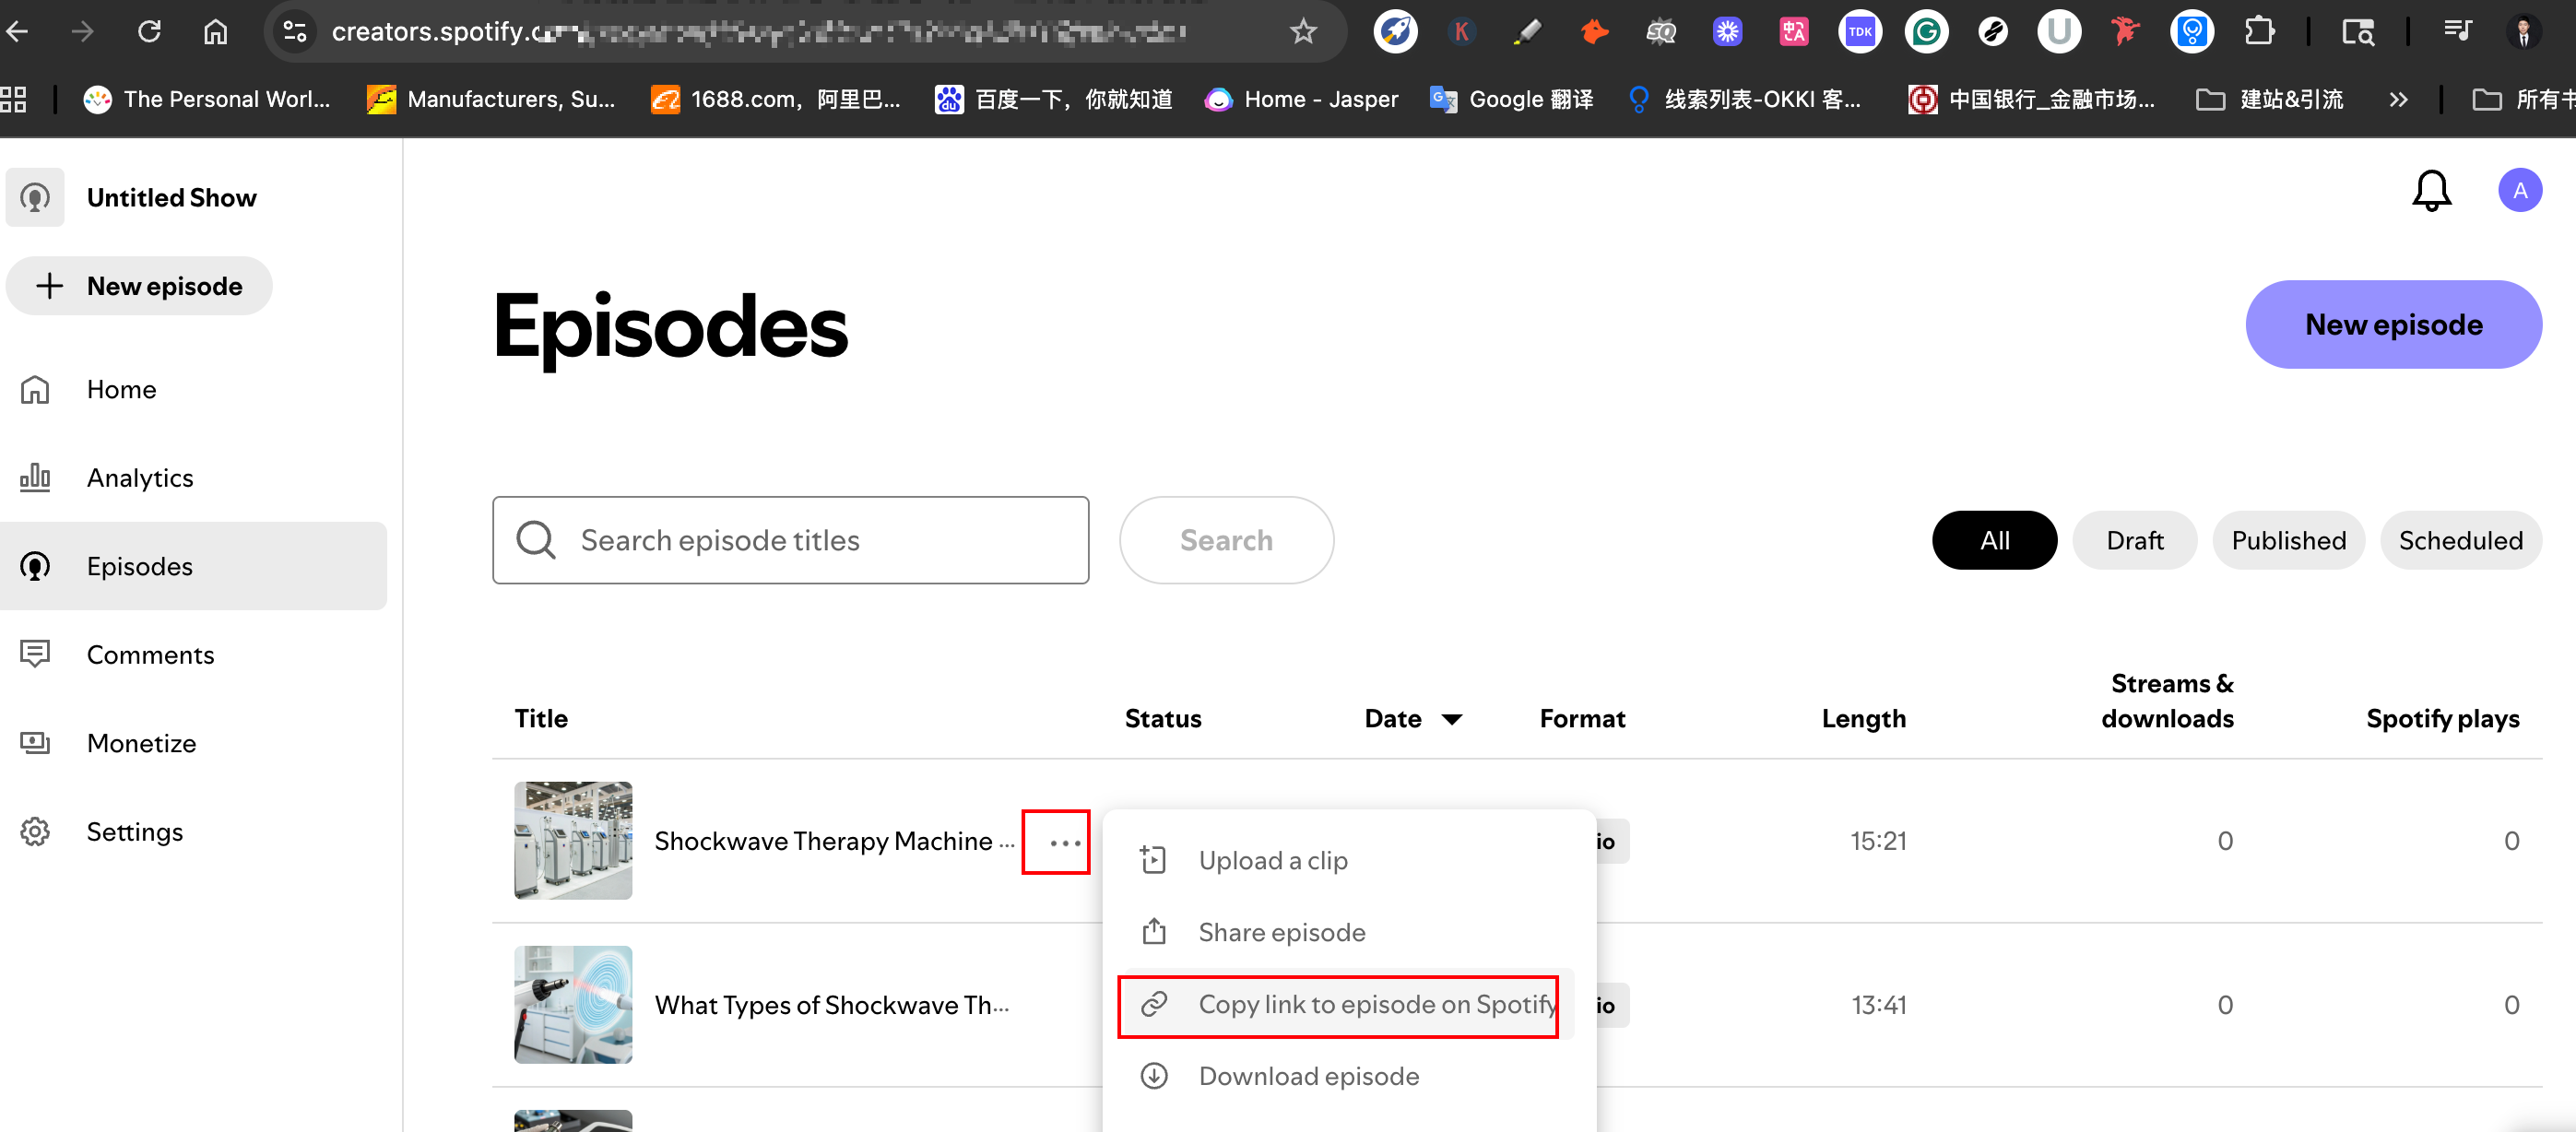Select Copy link to episode on Spotify
The height and width of the screenshot is (1132, 2576).
pyautogui.click(x=1348, y=1004)
